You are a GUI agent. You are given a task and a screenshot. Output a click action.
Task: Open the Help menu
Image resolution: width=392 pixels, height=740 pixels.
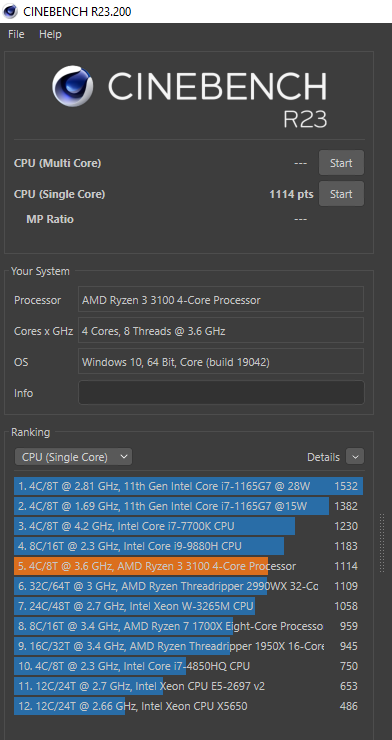tap(50, 34)
